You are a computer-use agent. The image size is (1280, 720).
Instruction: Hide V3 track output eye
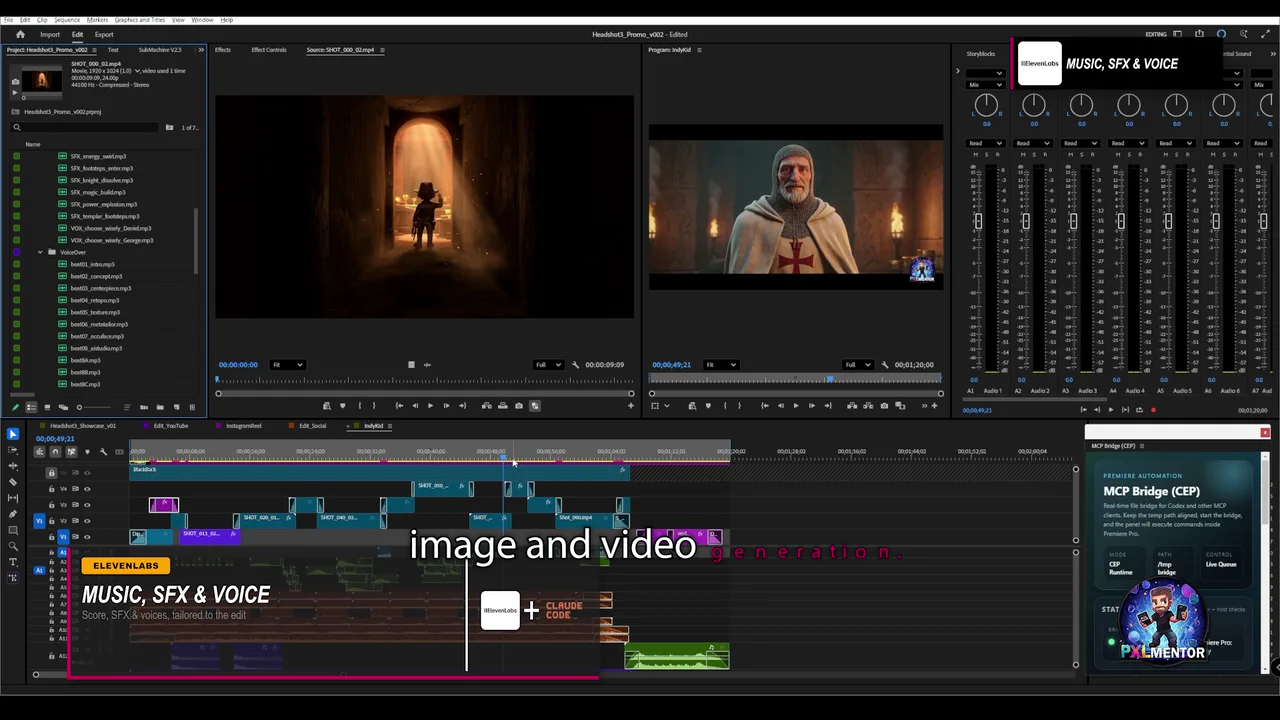coord(87,505)
